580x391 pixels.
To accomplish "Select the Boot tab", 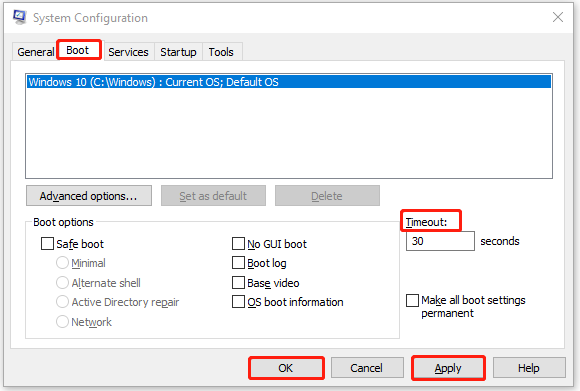I will click(78, 50).
